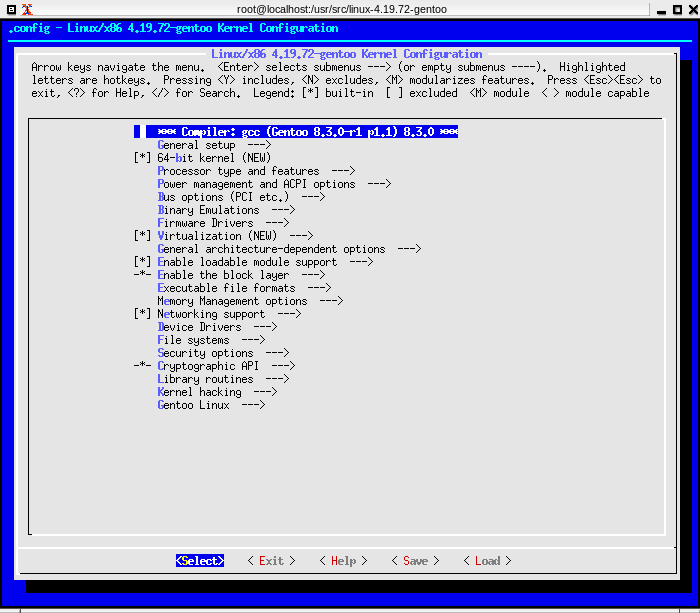
Task: Open the Gentoo Linux entry
Action: click(193, 405)
